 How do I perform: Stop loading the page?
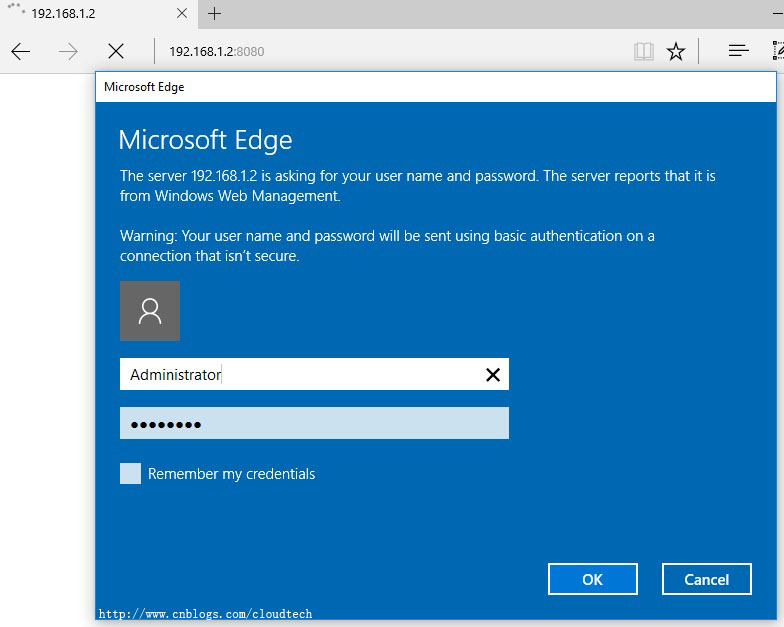pyautogui.click(x=116, y=51)
